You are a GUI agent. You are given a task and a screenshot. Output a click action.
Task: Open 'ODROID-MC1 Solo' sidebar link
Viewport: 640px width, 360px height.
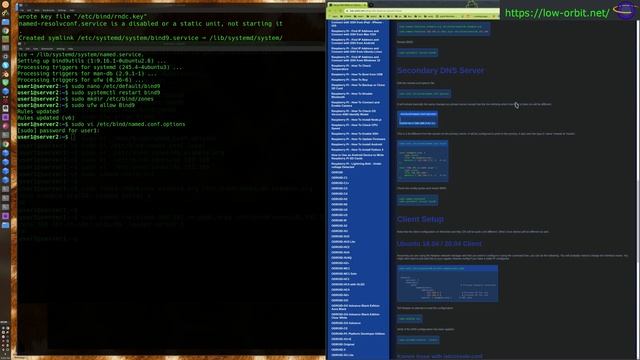[344, 273]
